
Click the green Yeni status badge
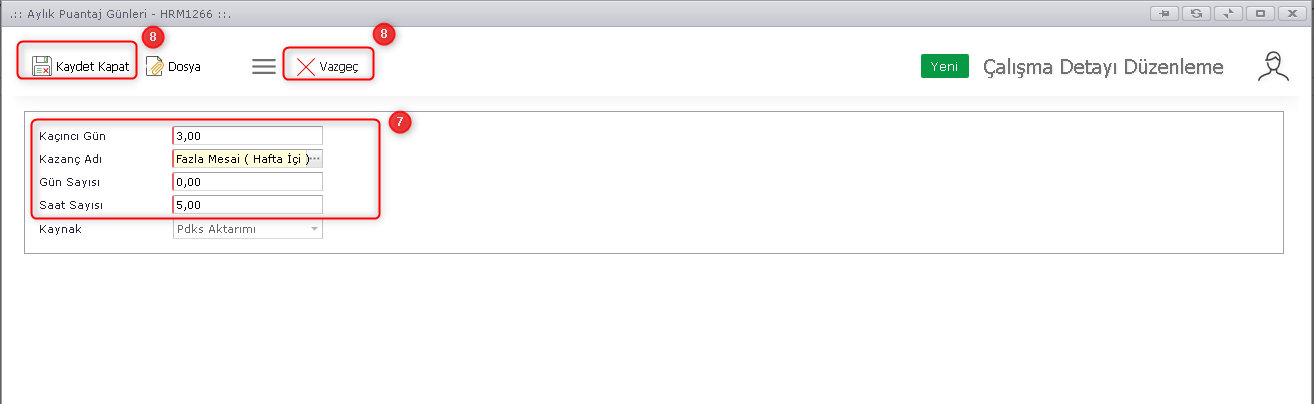click(945, 67)
